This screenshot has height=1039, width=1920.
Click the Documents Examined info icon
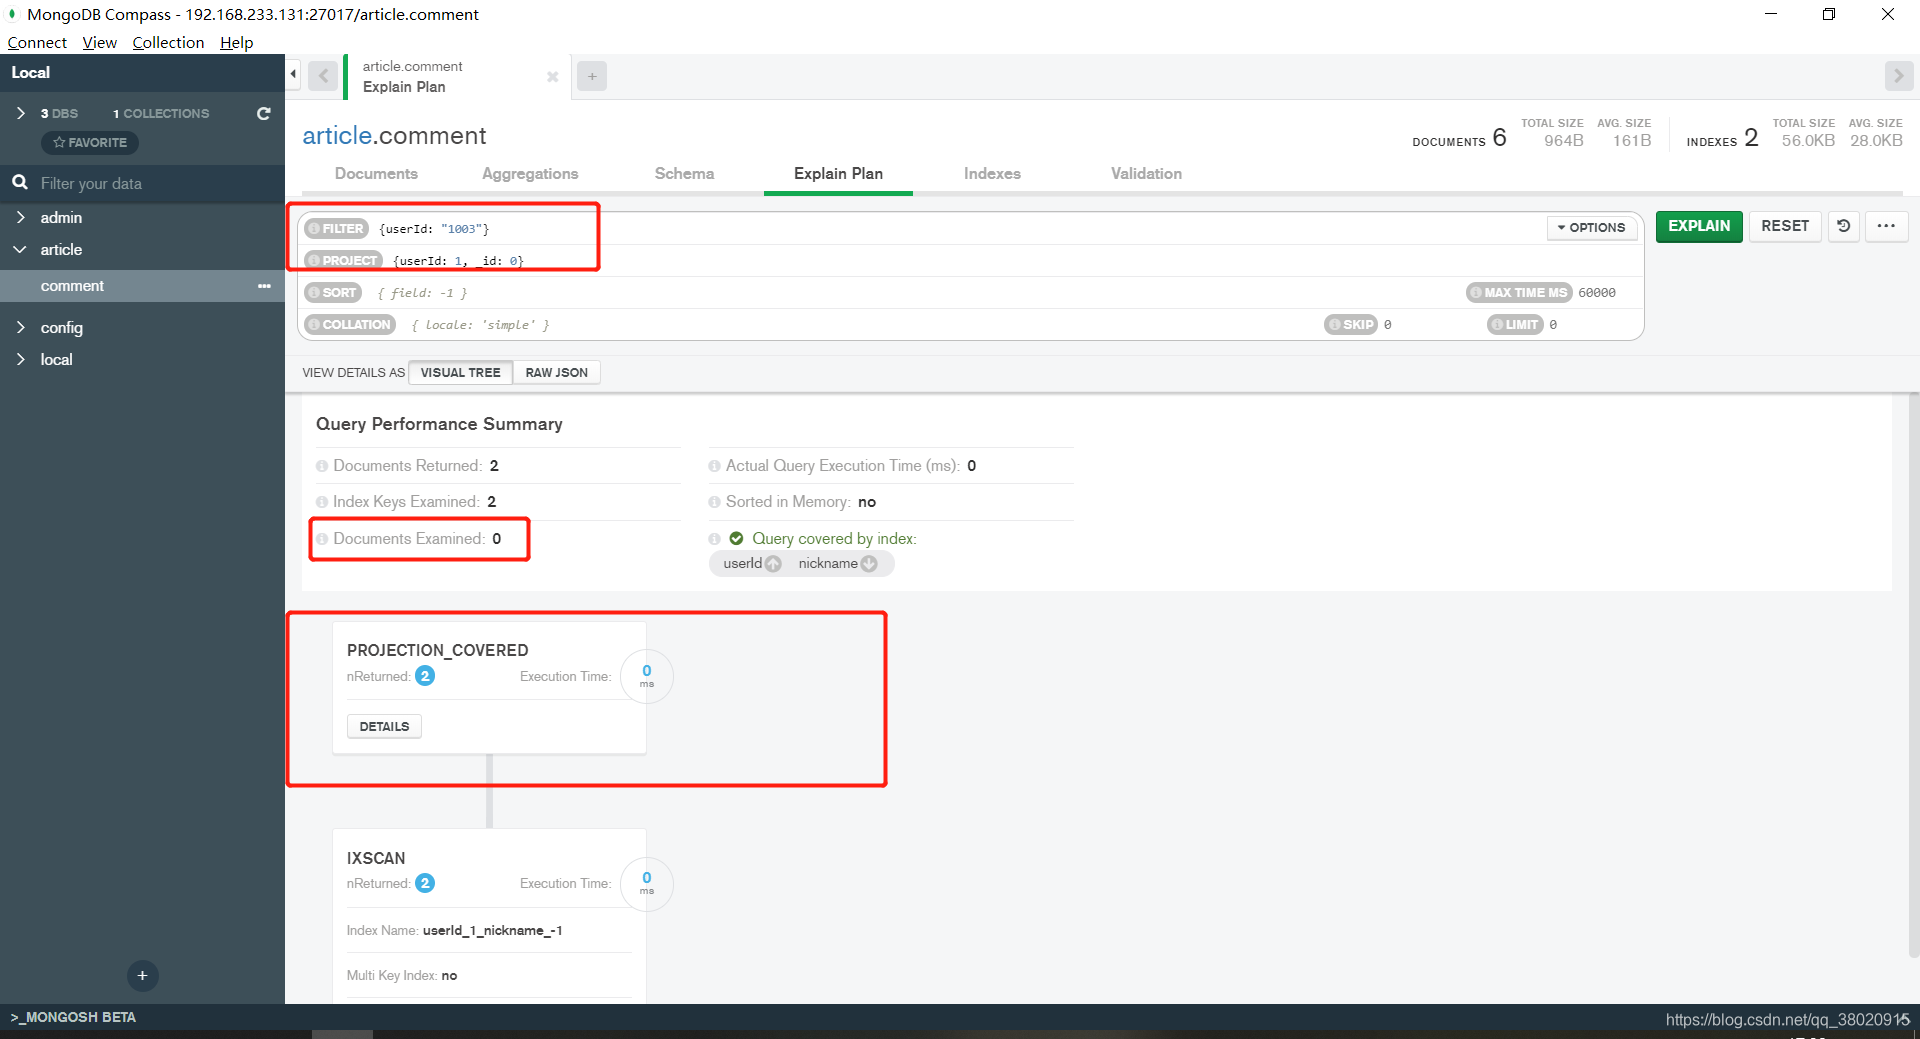point(322,539)
